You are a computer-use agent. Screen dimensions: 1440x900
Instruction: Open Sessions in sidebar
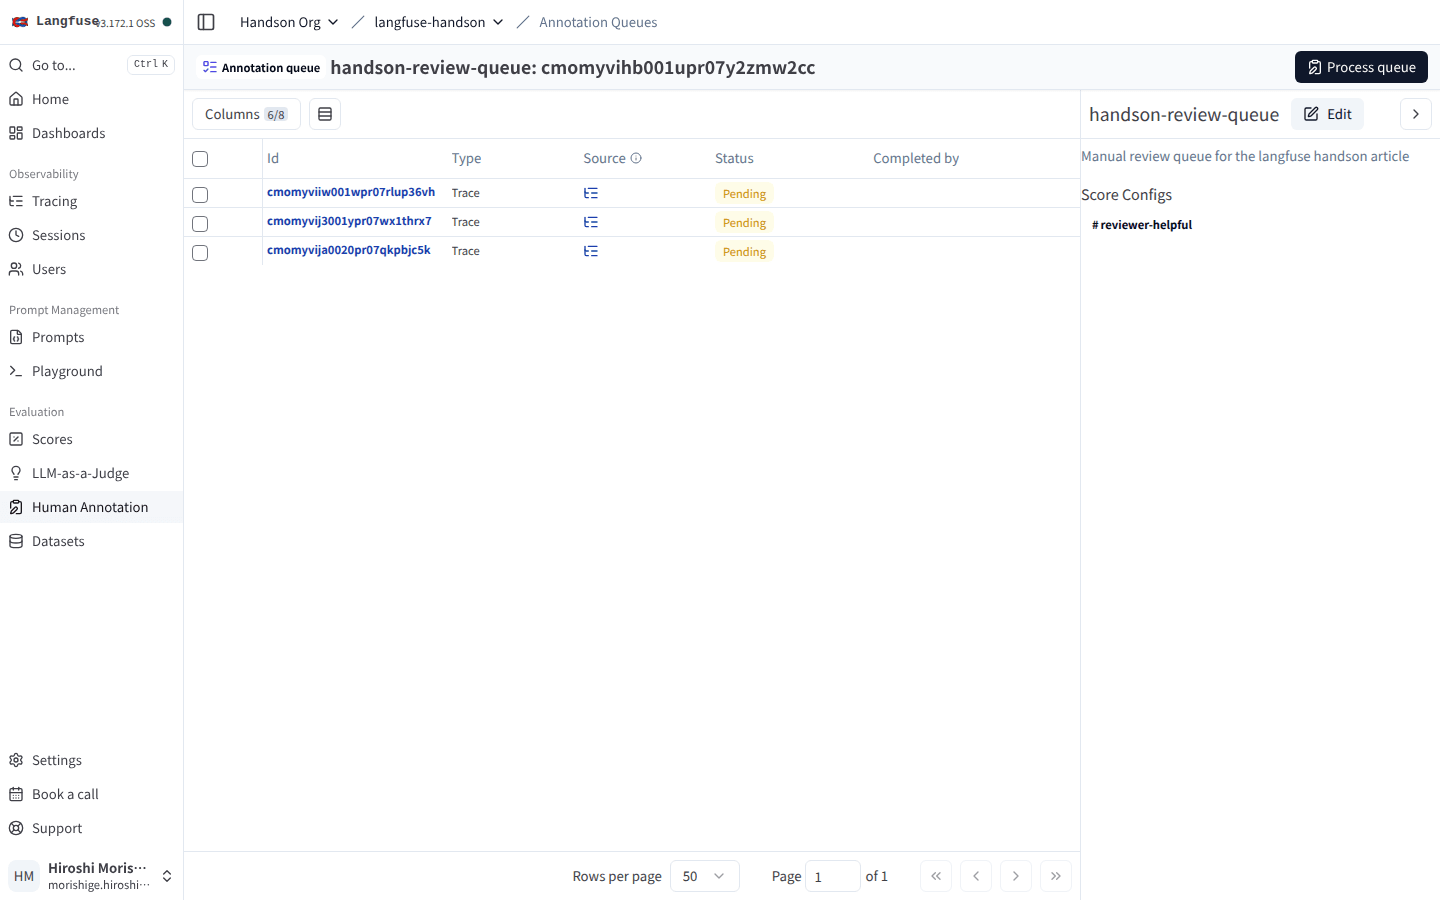pyautogui.click(x=91, y=235)
